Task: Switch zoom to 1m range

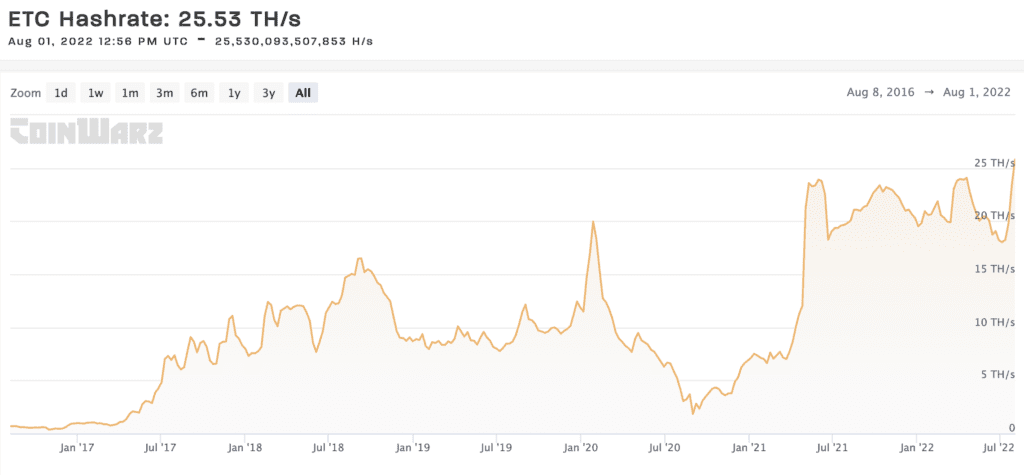Action: (x=130, y=93)
